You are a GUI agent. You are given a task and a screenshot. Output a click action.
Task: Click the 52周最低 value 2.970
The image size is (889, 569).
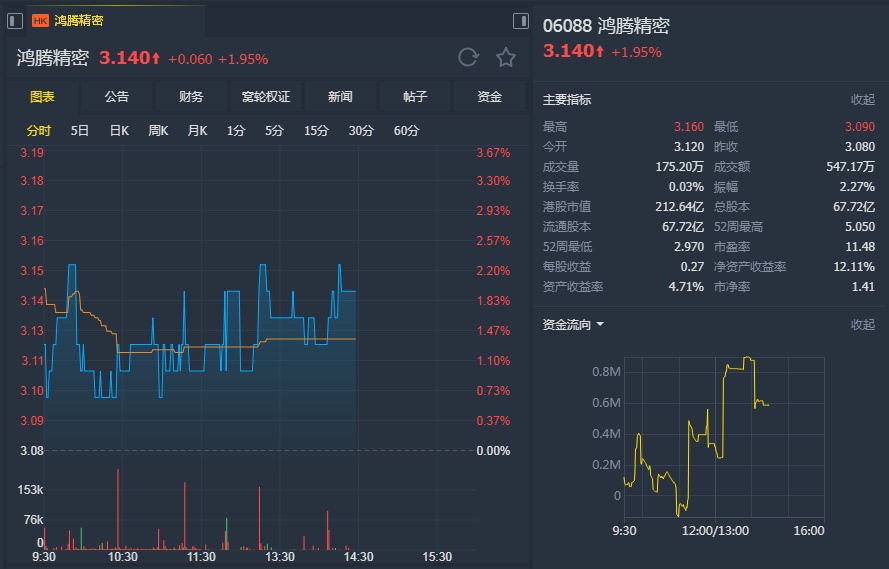689,247
